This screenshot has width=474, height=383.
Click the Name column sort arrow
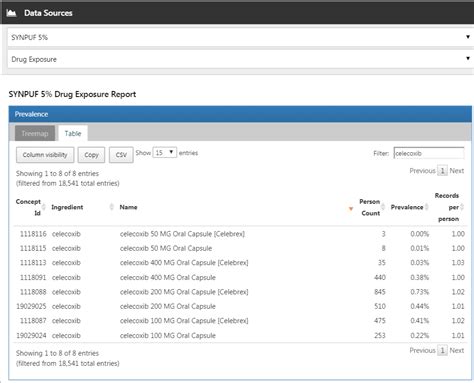[x=351, y=209]
